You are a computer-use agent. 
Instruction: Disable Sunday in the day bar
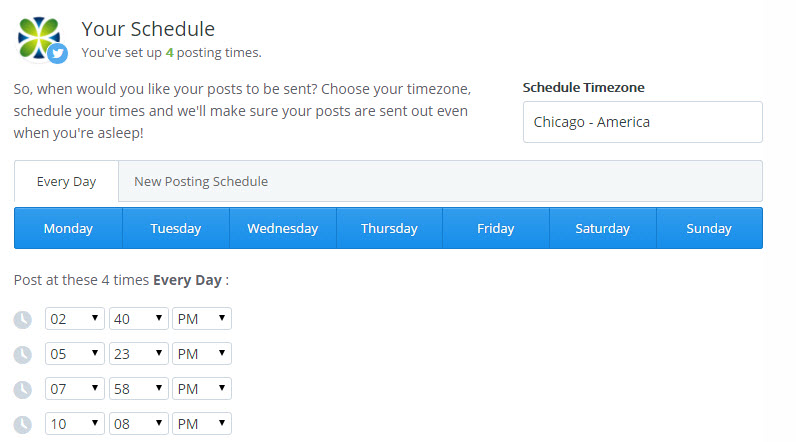[709, 228]
